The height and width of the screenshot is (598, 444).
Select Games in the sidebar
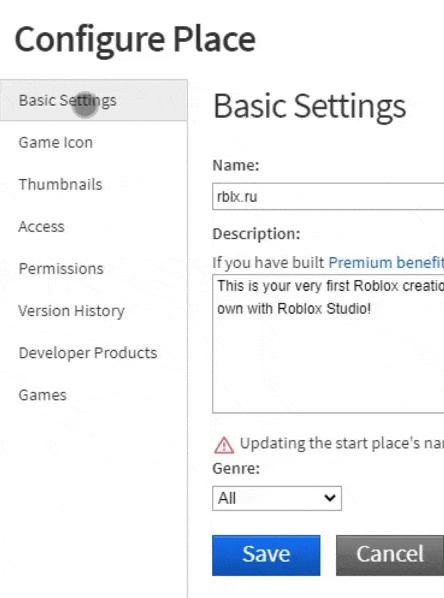pos(42,395)
